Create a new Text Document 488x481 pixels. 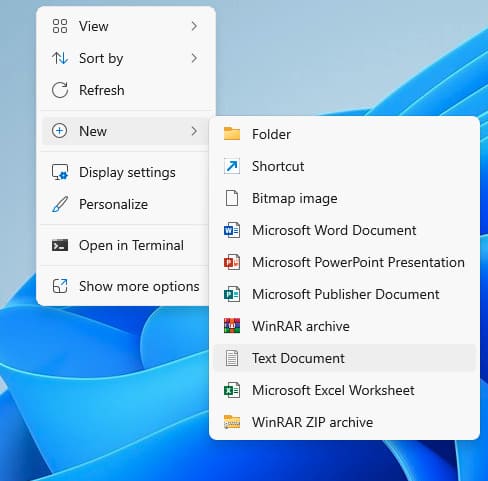pyautogui.click(x=345, y=358)
